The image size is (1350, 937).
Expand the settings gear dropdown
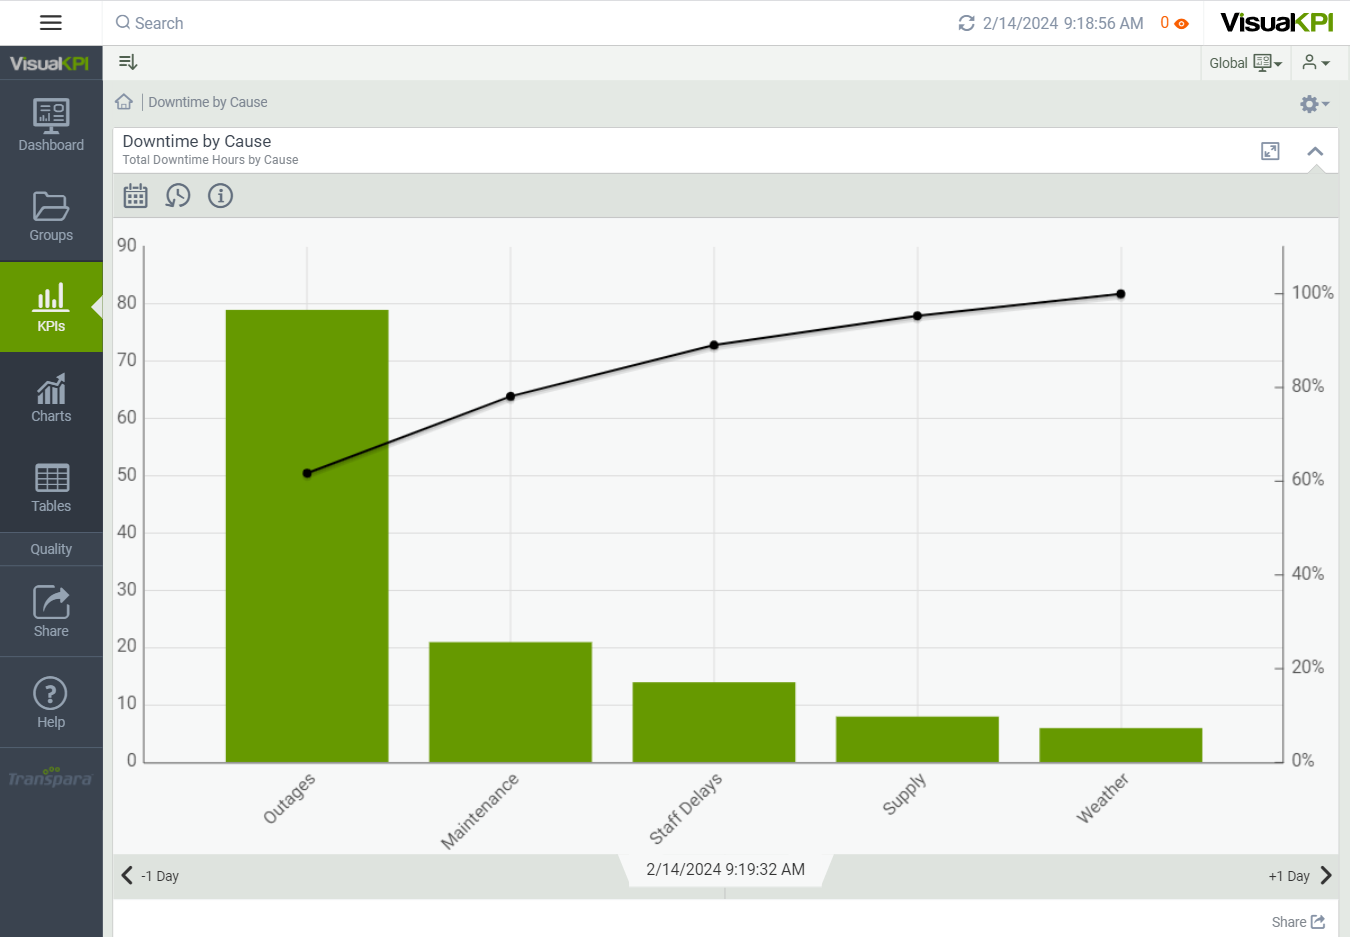(1314, 104)
